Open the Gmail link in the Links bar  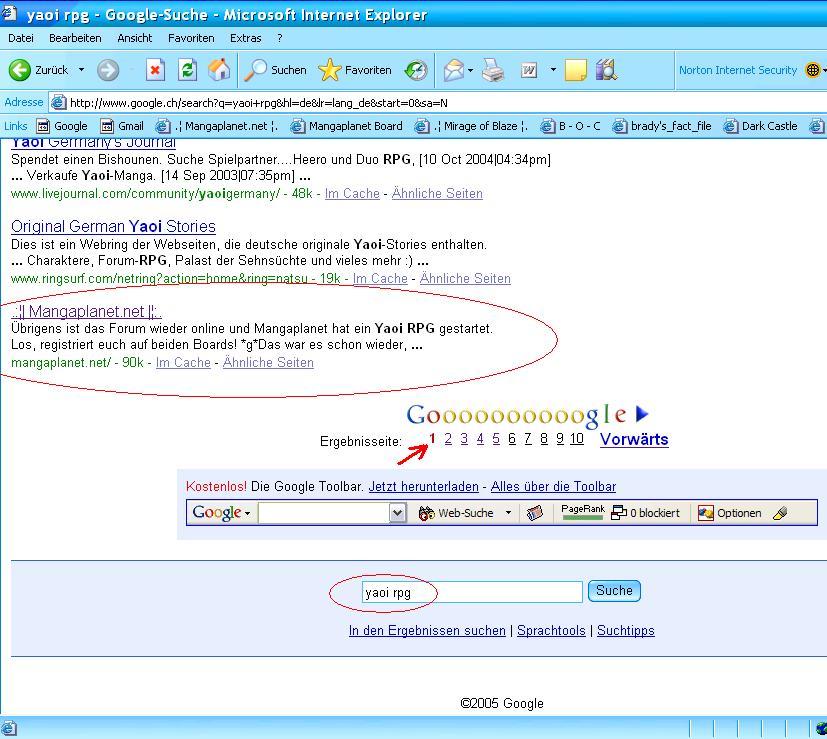[x=122, y=126]
